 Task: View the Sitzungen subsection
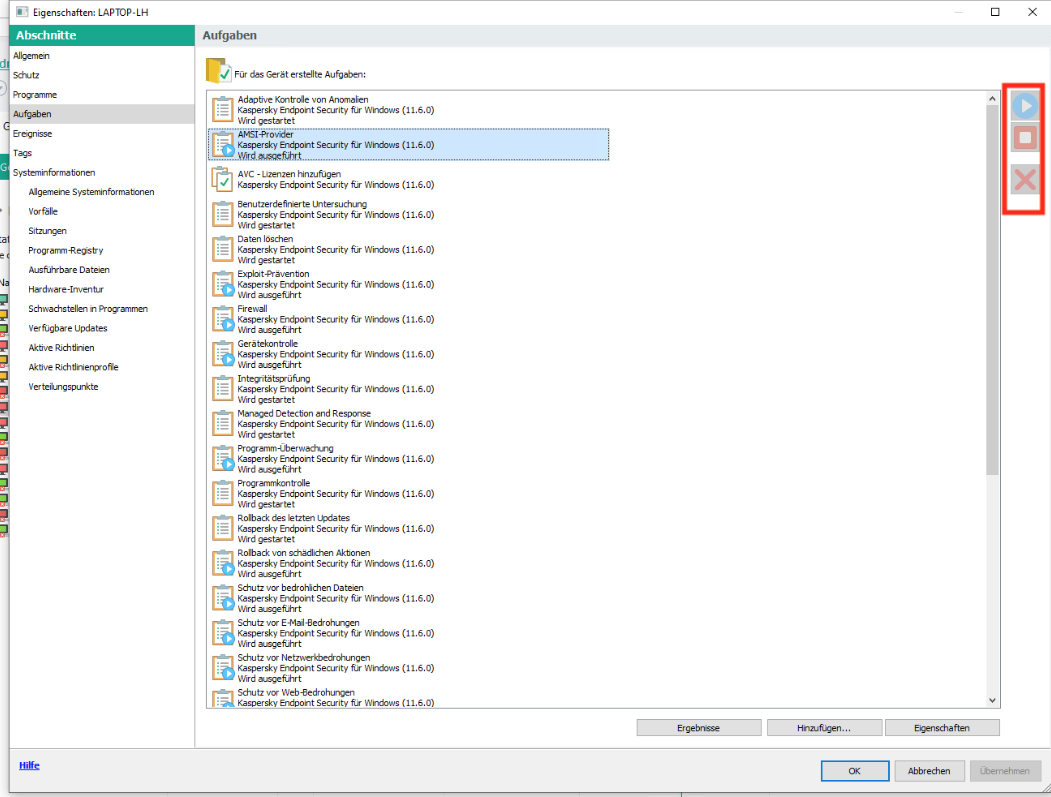[48, 231]
